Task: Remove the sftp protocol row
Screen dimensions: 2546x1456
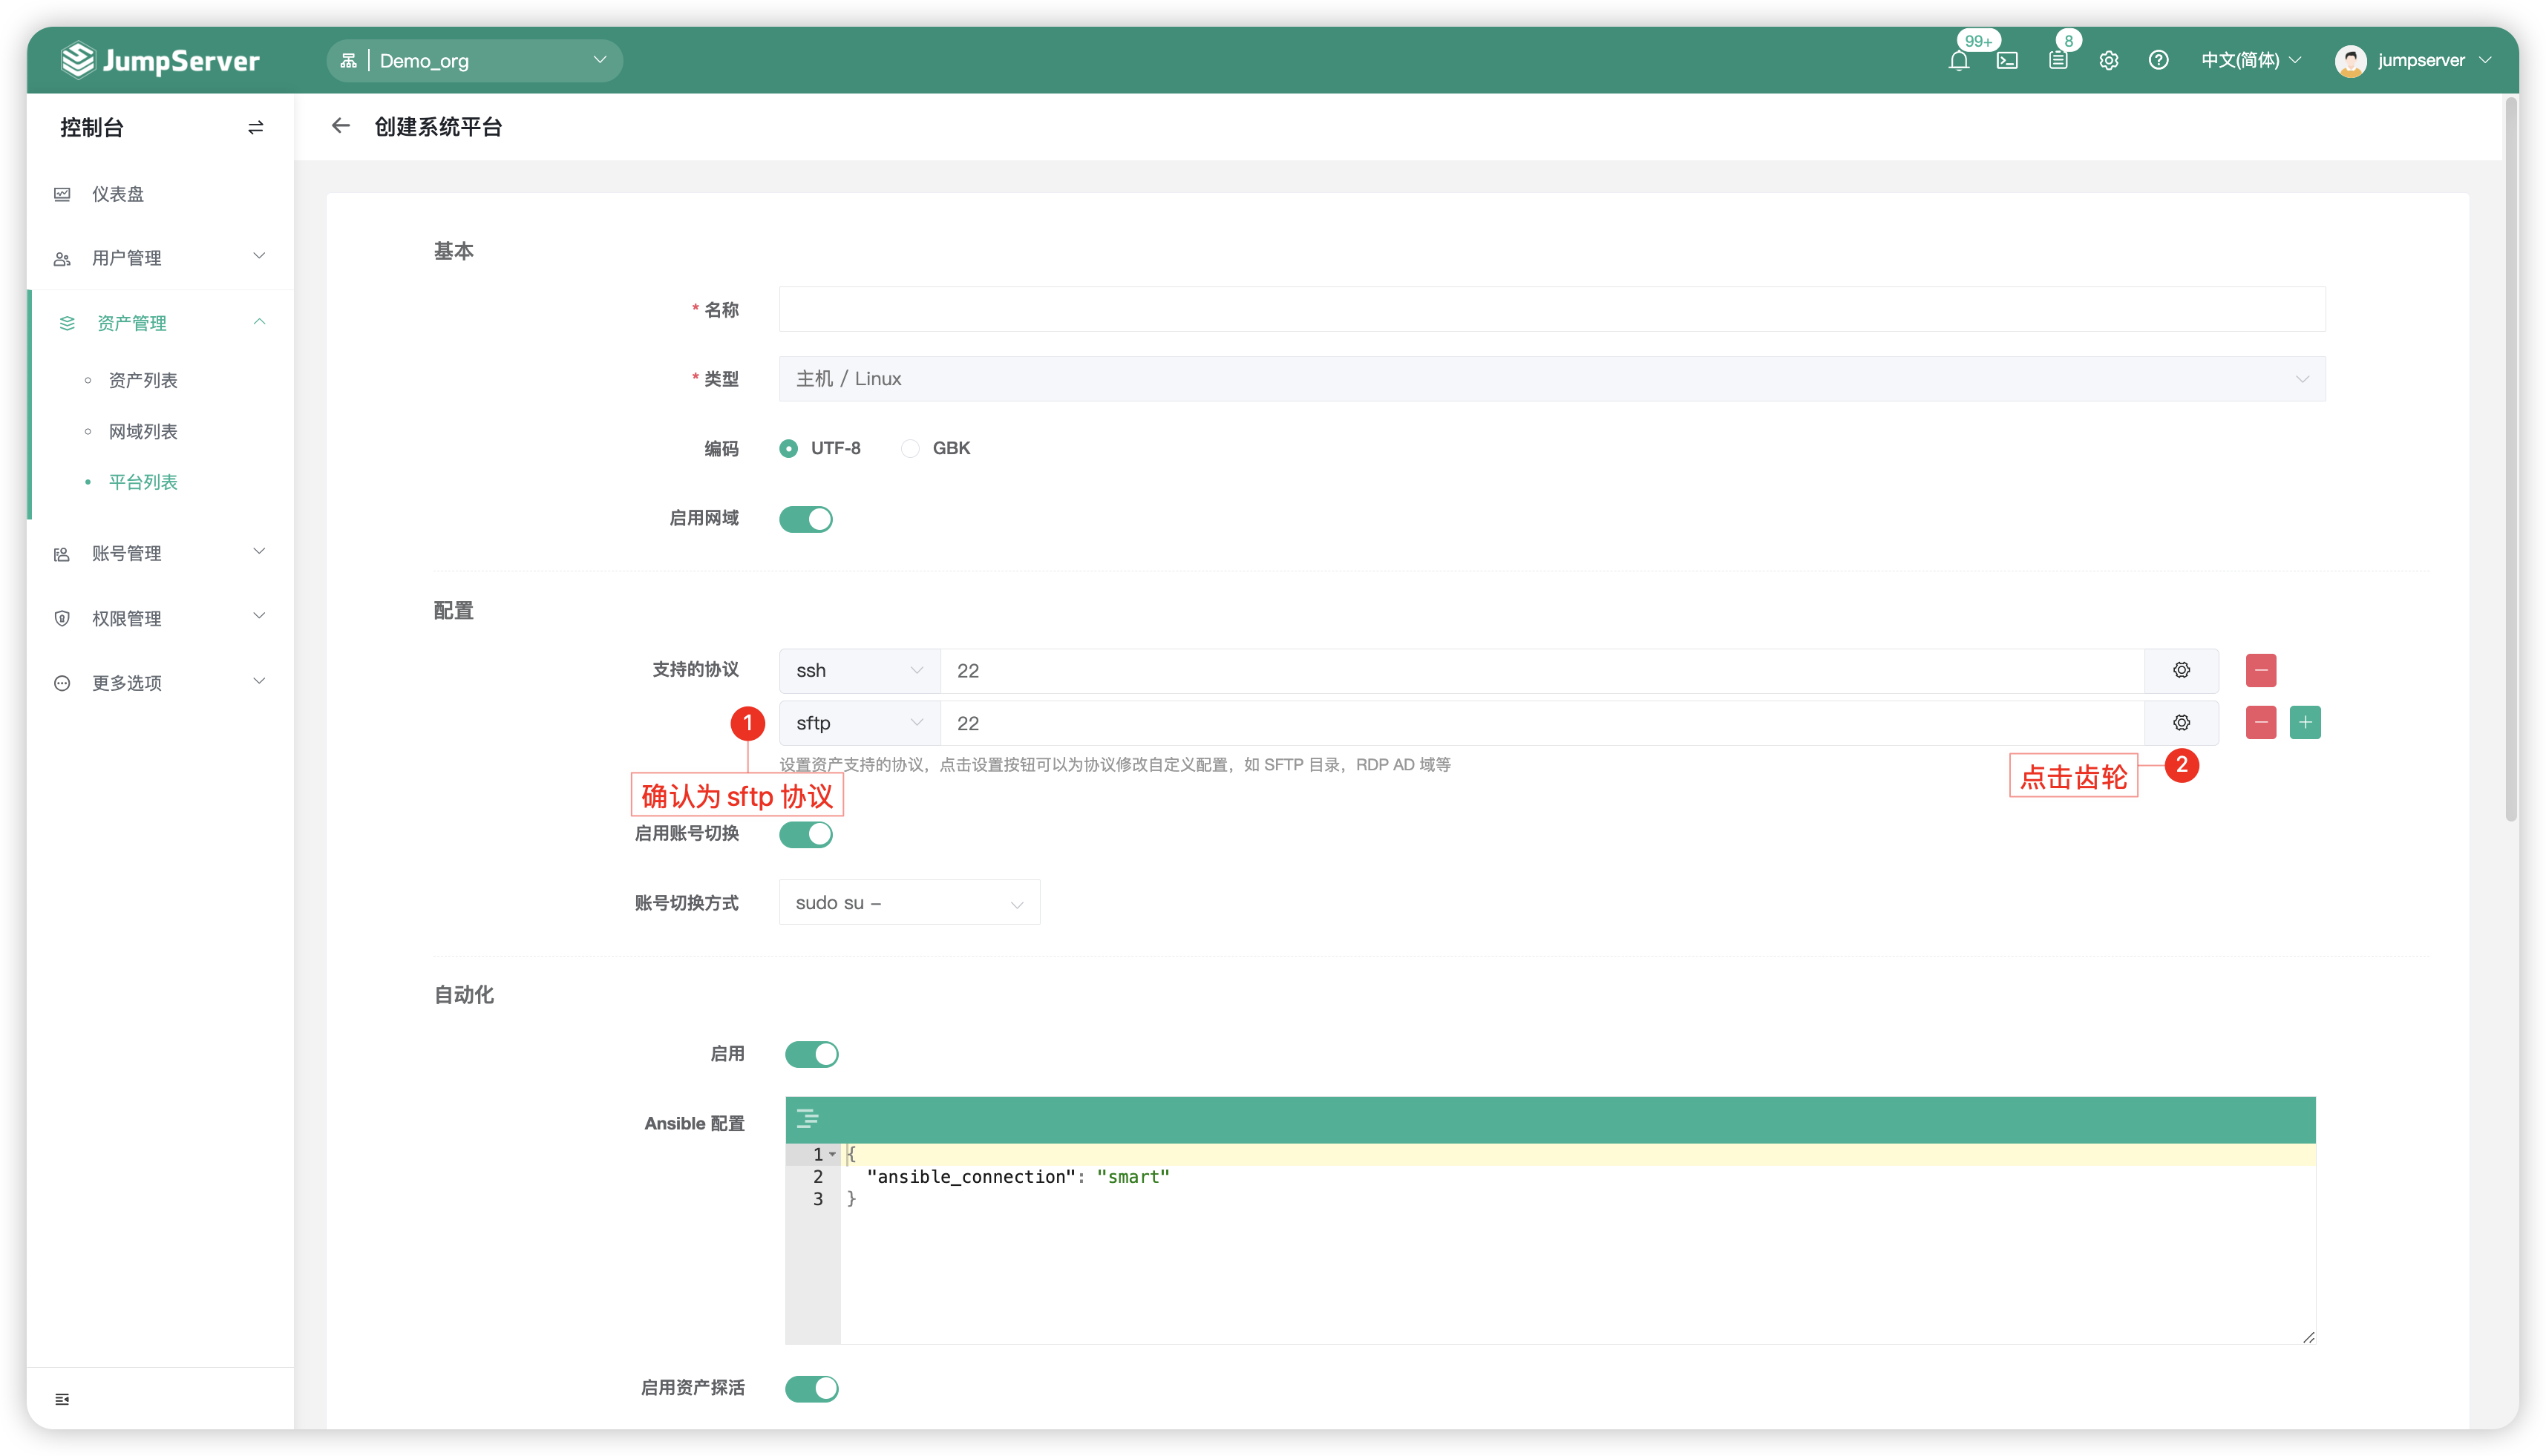Action: tap(2261, 723)
